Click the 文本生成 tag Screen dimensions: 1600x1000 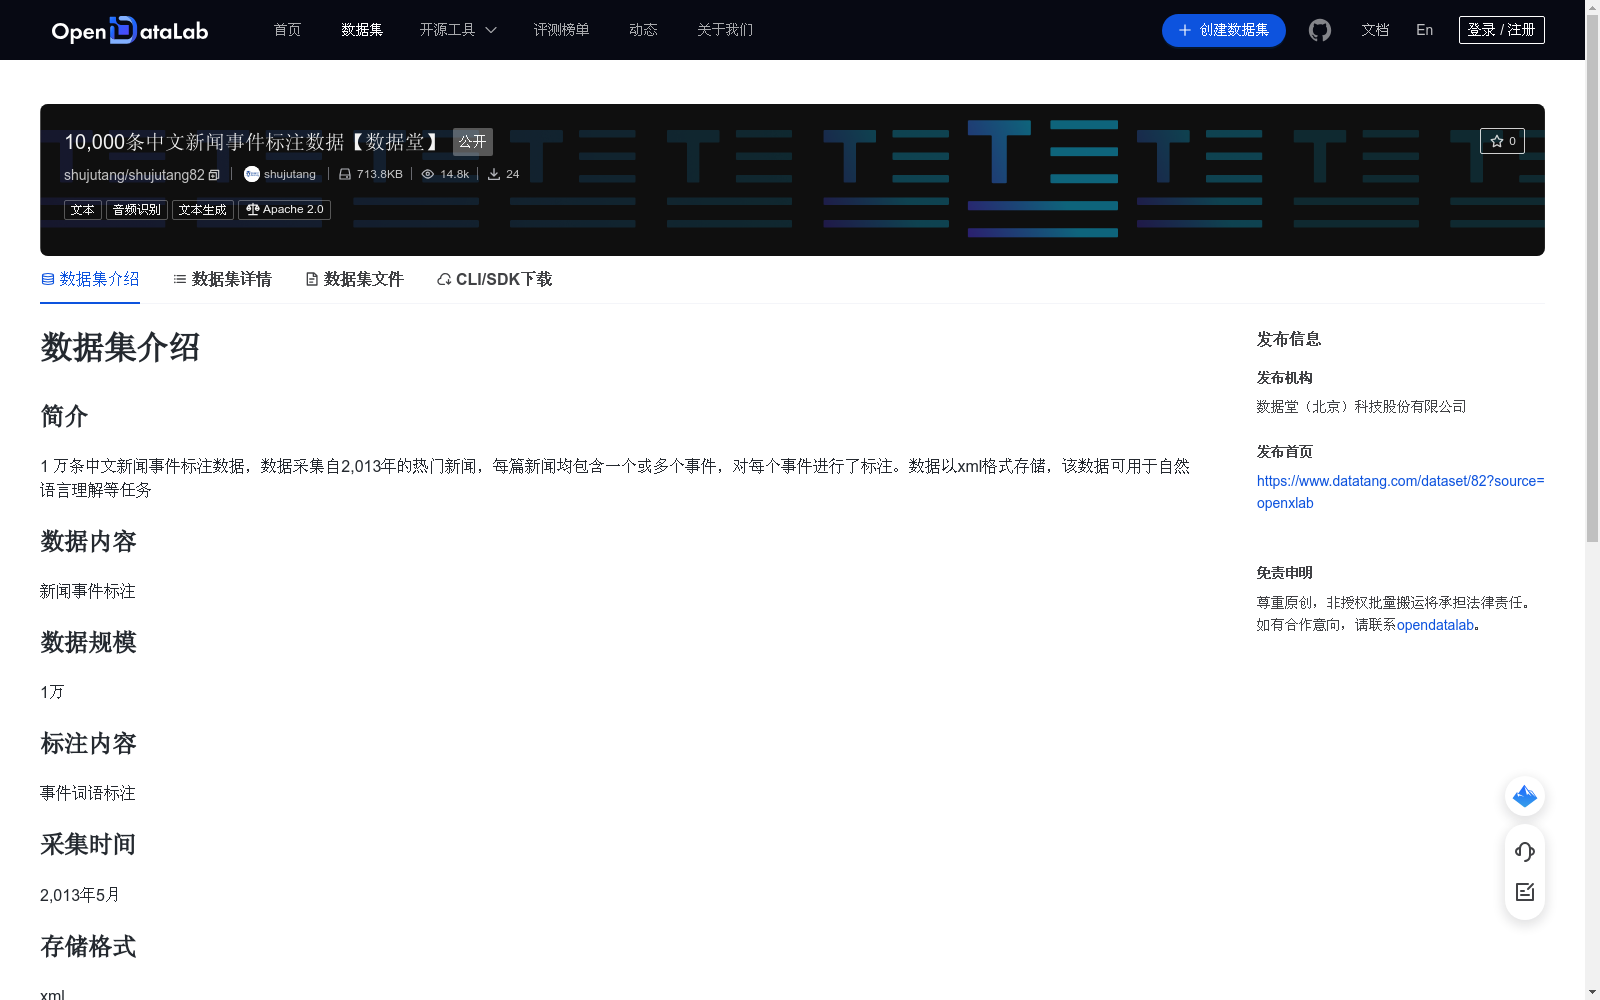click(203, 210)
